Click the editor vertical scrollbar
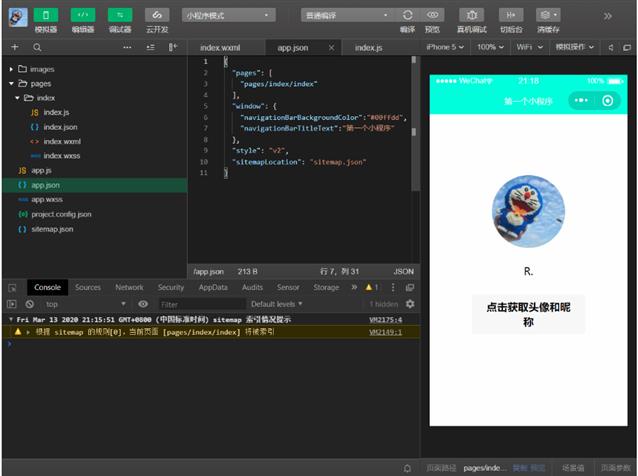The width and height of the screenshot is (638, 476). (415, 124)
